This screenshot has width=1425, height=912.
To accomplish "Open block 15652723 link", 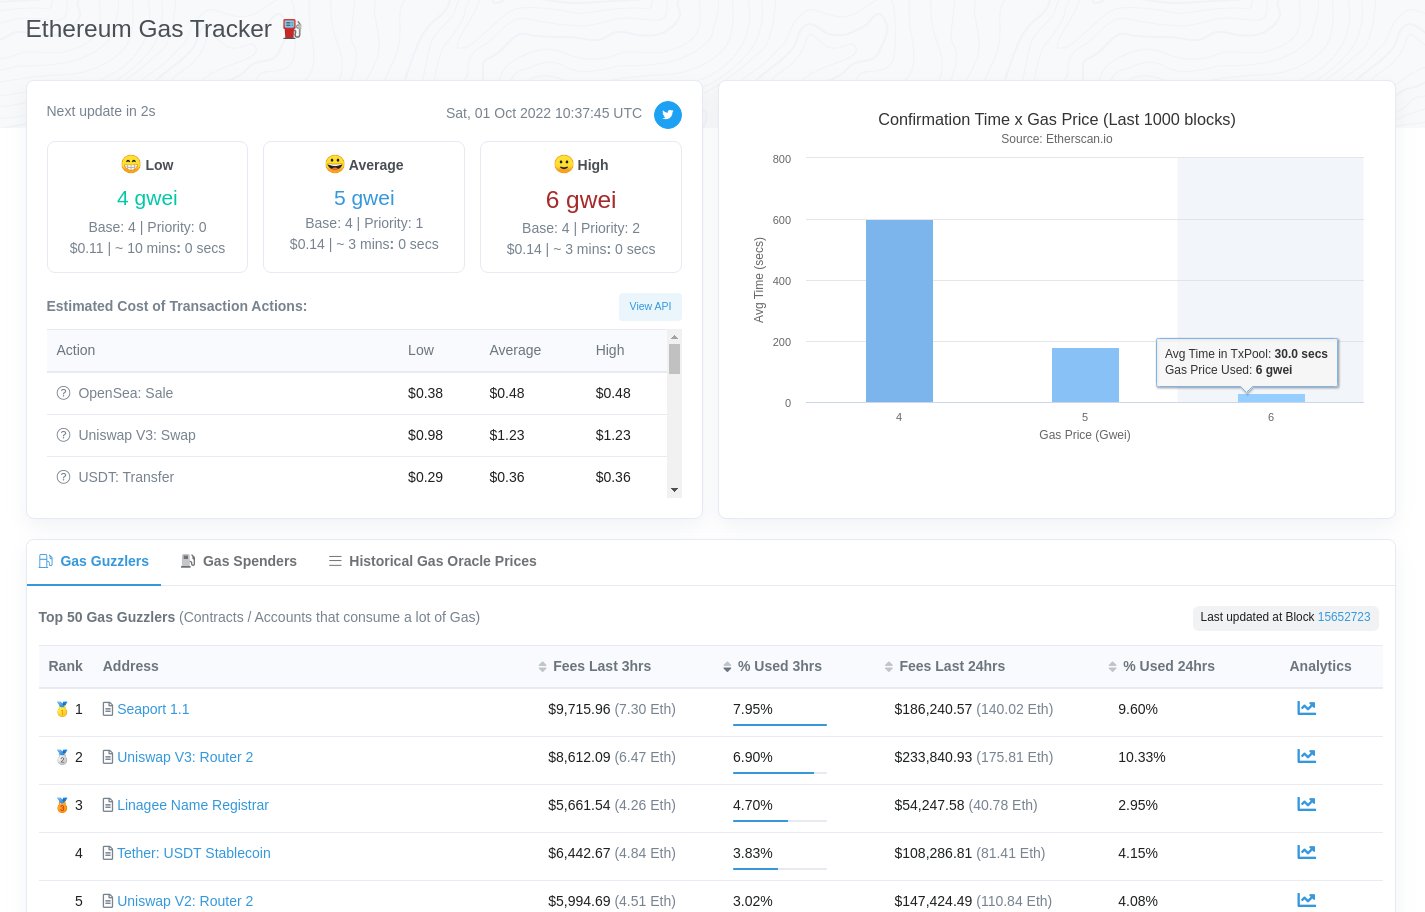I will [x=1344, y=617].
